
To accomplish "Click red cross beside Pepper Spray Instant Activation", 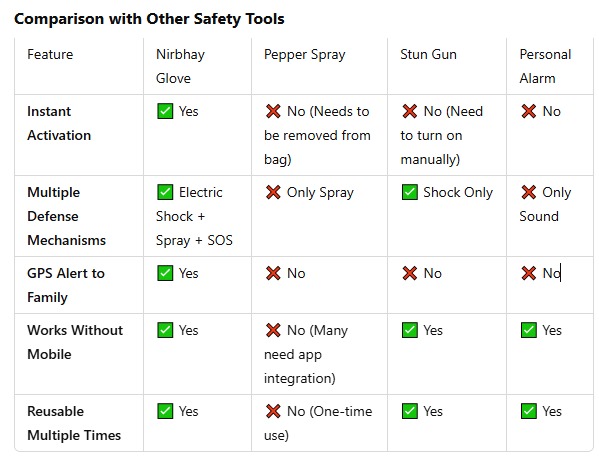I will click(x=273, y=111).
